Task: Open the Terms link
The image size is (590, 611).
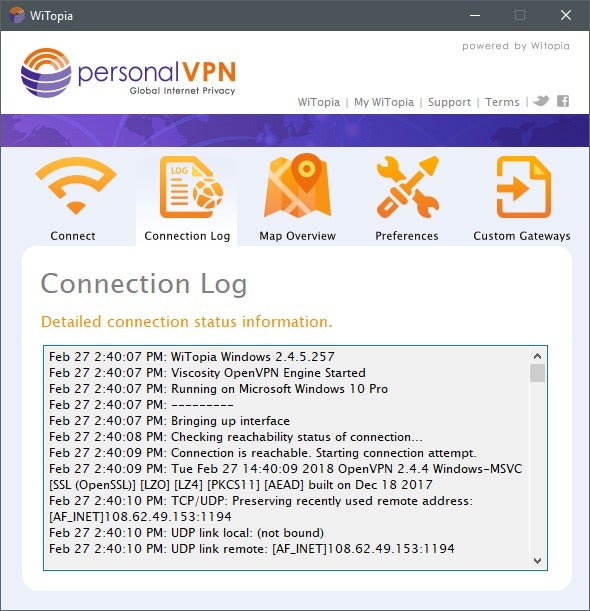Action: point(502,102)
